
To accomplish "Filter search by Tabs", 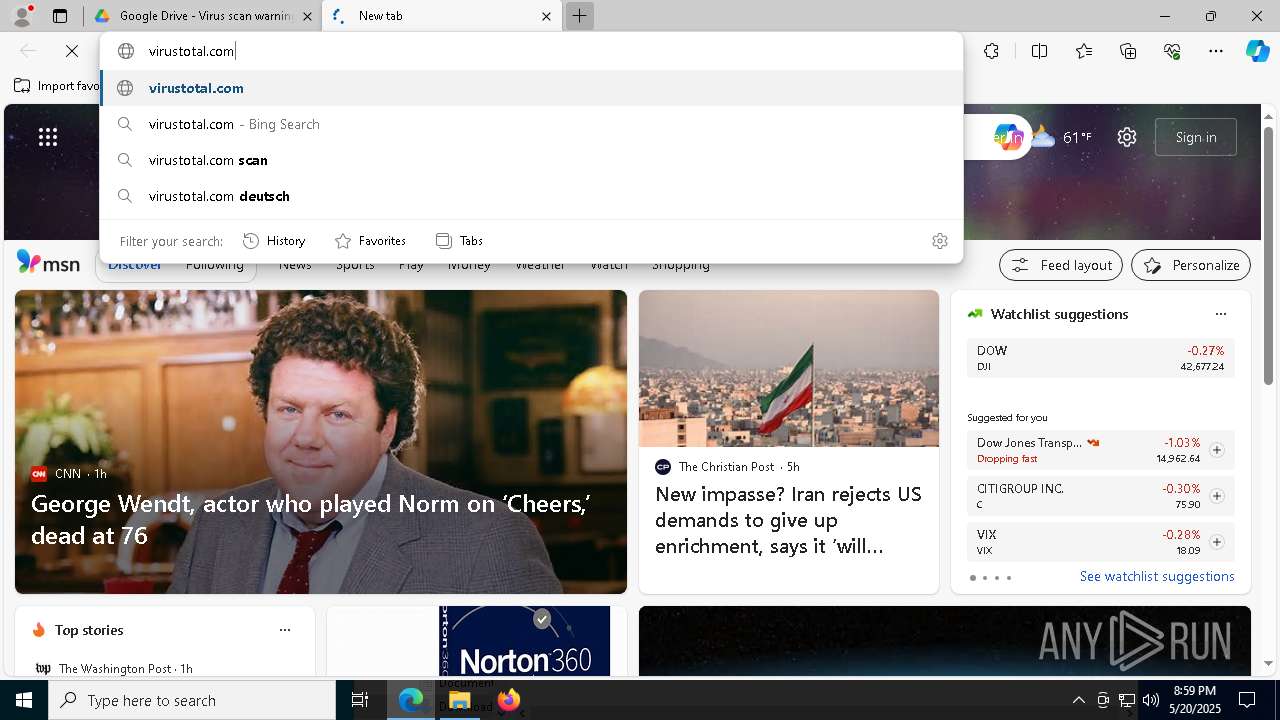I will [x=459, y=241].
